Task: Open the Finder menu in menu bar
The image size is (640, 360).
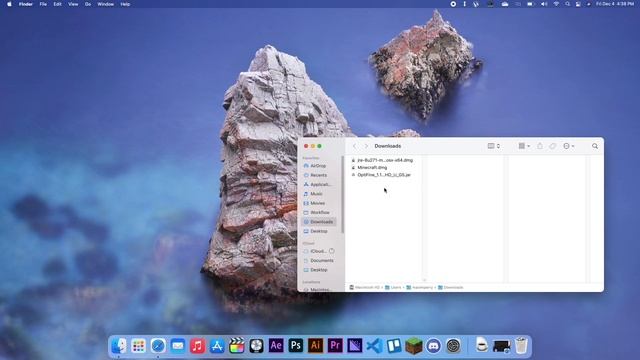Action: [x=26, y=4]
